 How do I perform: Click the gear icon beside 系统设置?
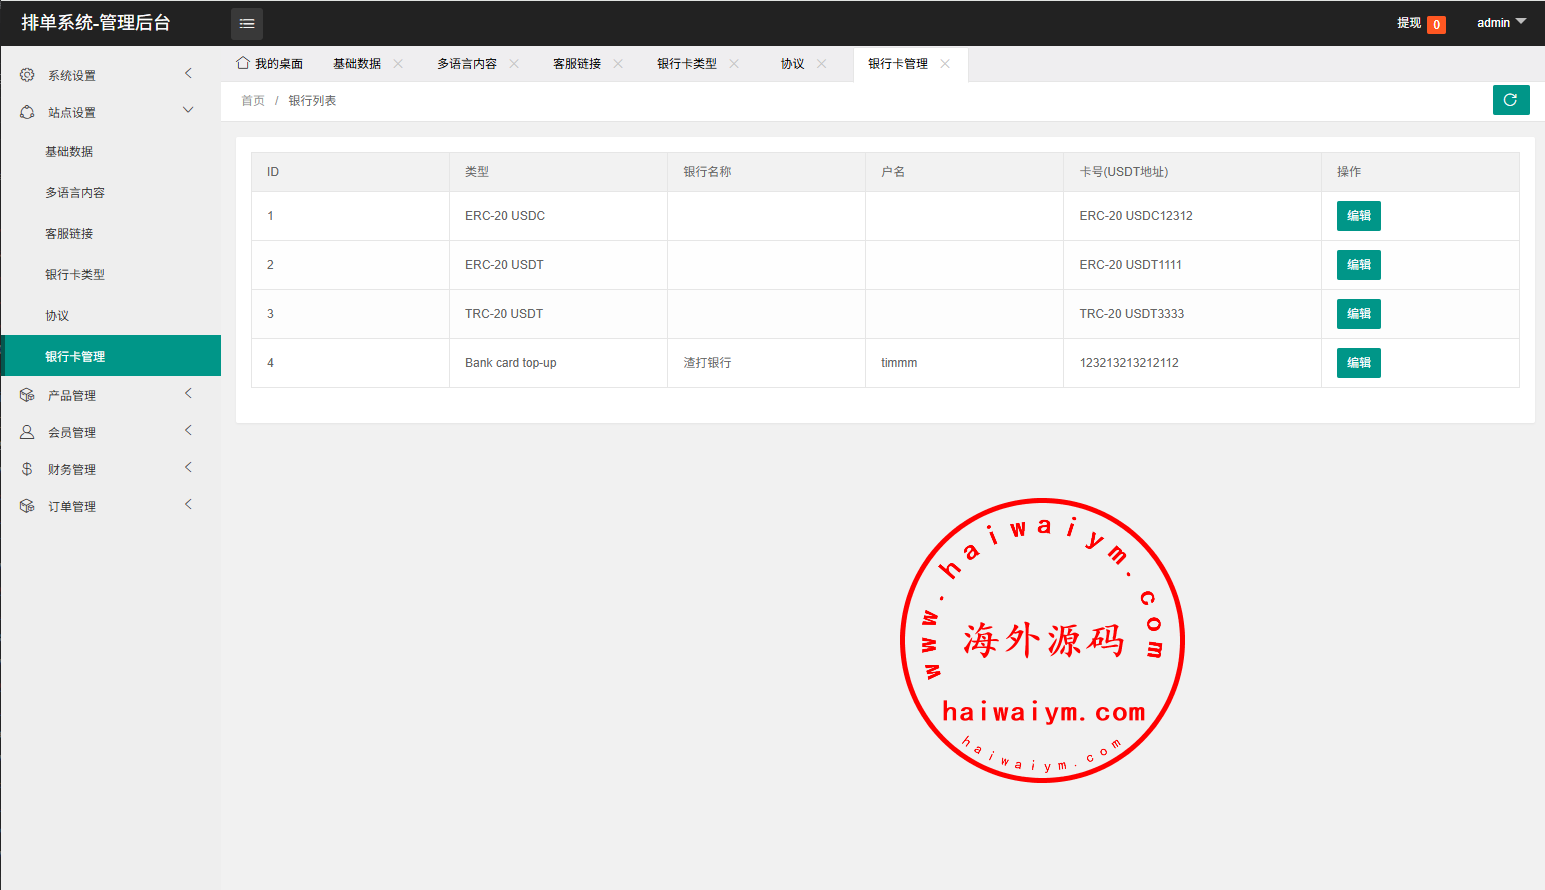tap(27, 75)
